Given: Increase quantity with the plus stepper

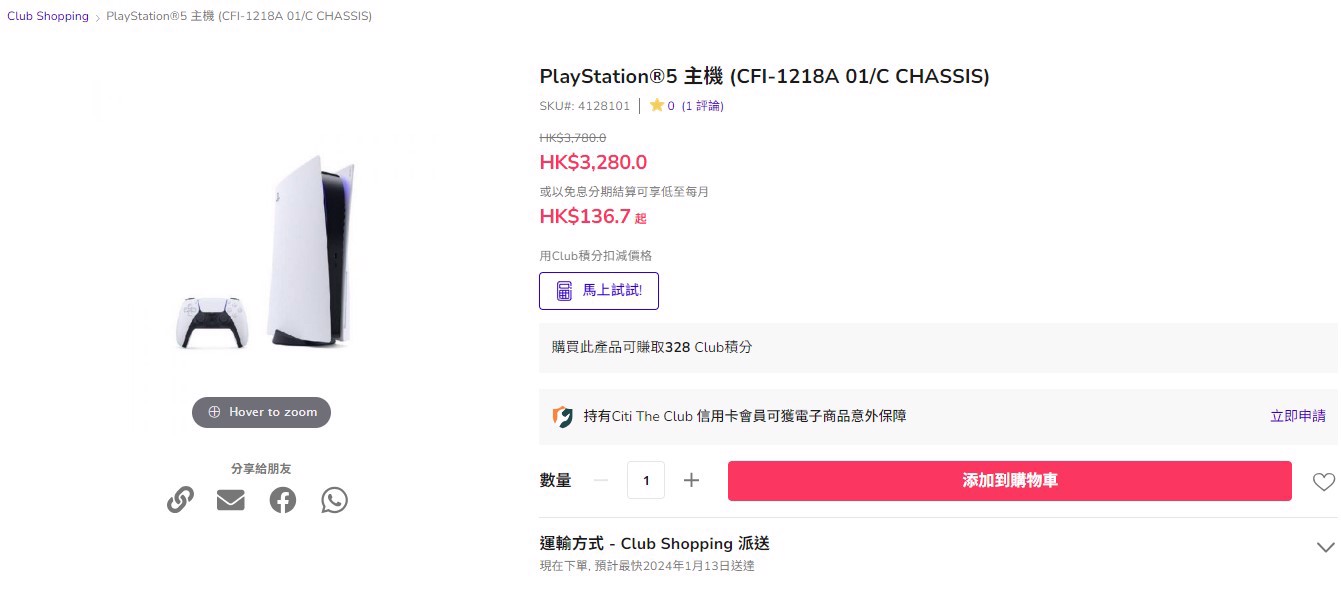Looking at the screenshot, I should (691, 480).
